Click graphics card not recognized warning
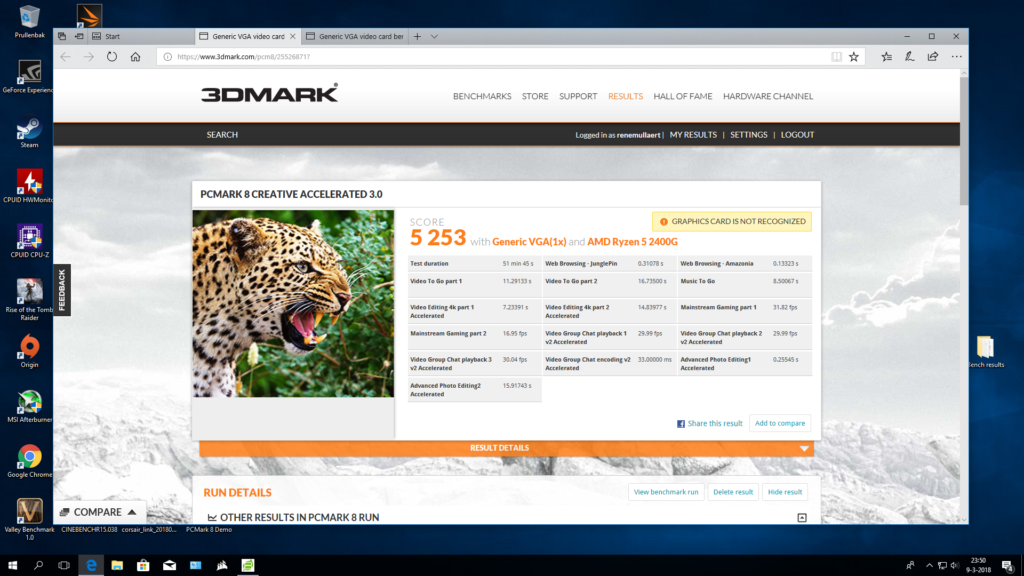Image resolution: width=1024 pixels, height=576 pixels. point(731,221)
